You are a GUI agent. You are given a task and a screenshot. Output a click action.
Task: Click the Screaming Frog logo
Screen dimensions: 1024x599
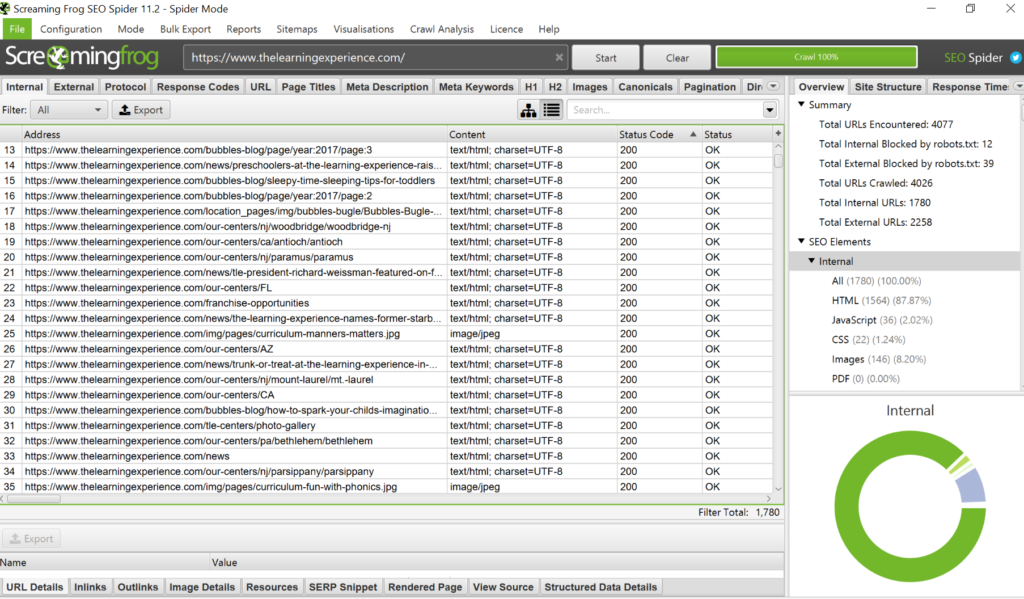82,57
